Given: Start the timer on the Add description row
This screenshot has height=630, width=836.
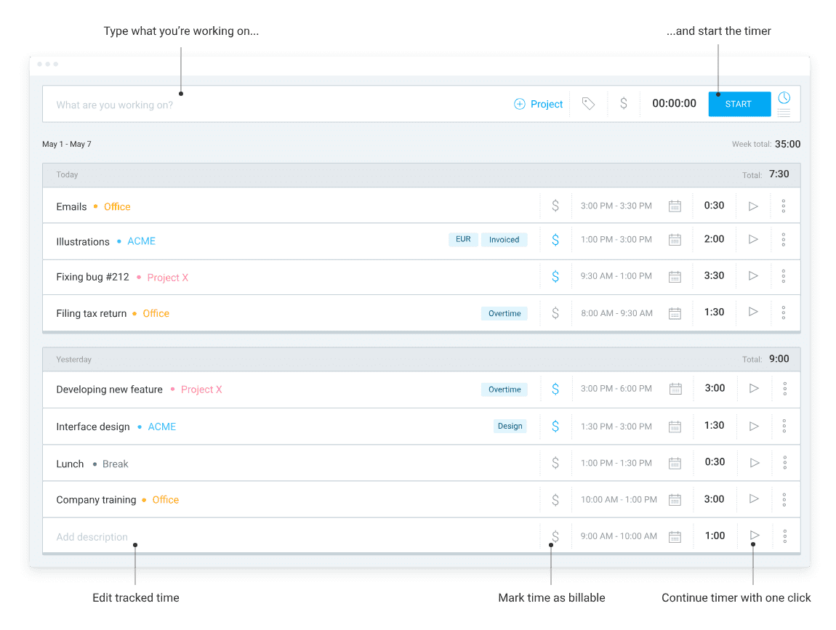Looking at the screenshot, I should pyautogui.click(x=753, y=536).
